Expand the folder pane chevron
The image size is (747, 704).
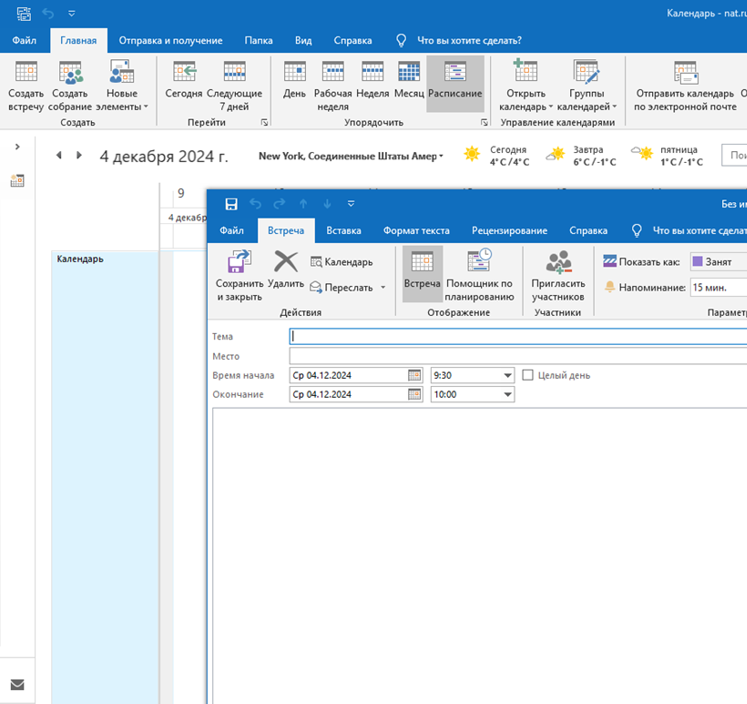(17, 147)
